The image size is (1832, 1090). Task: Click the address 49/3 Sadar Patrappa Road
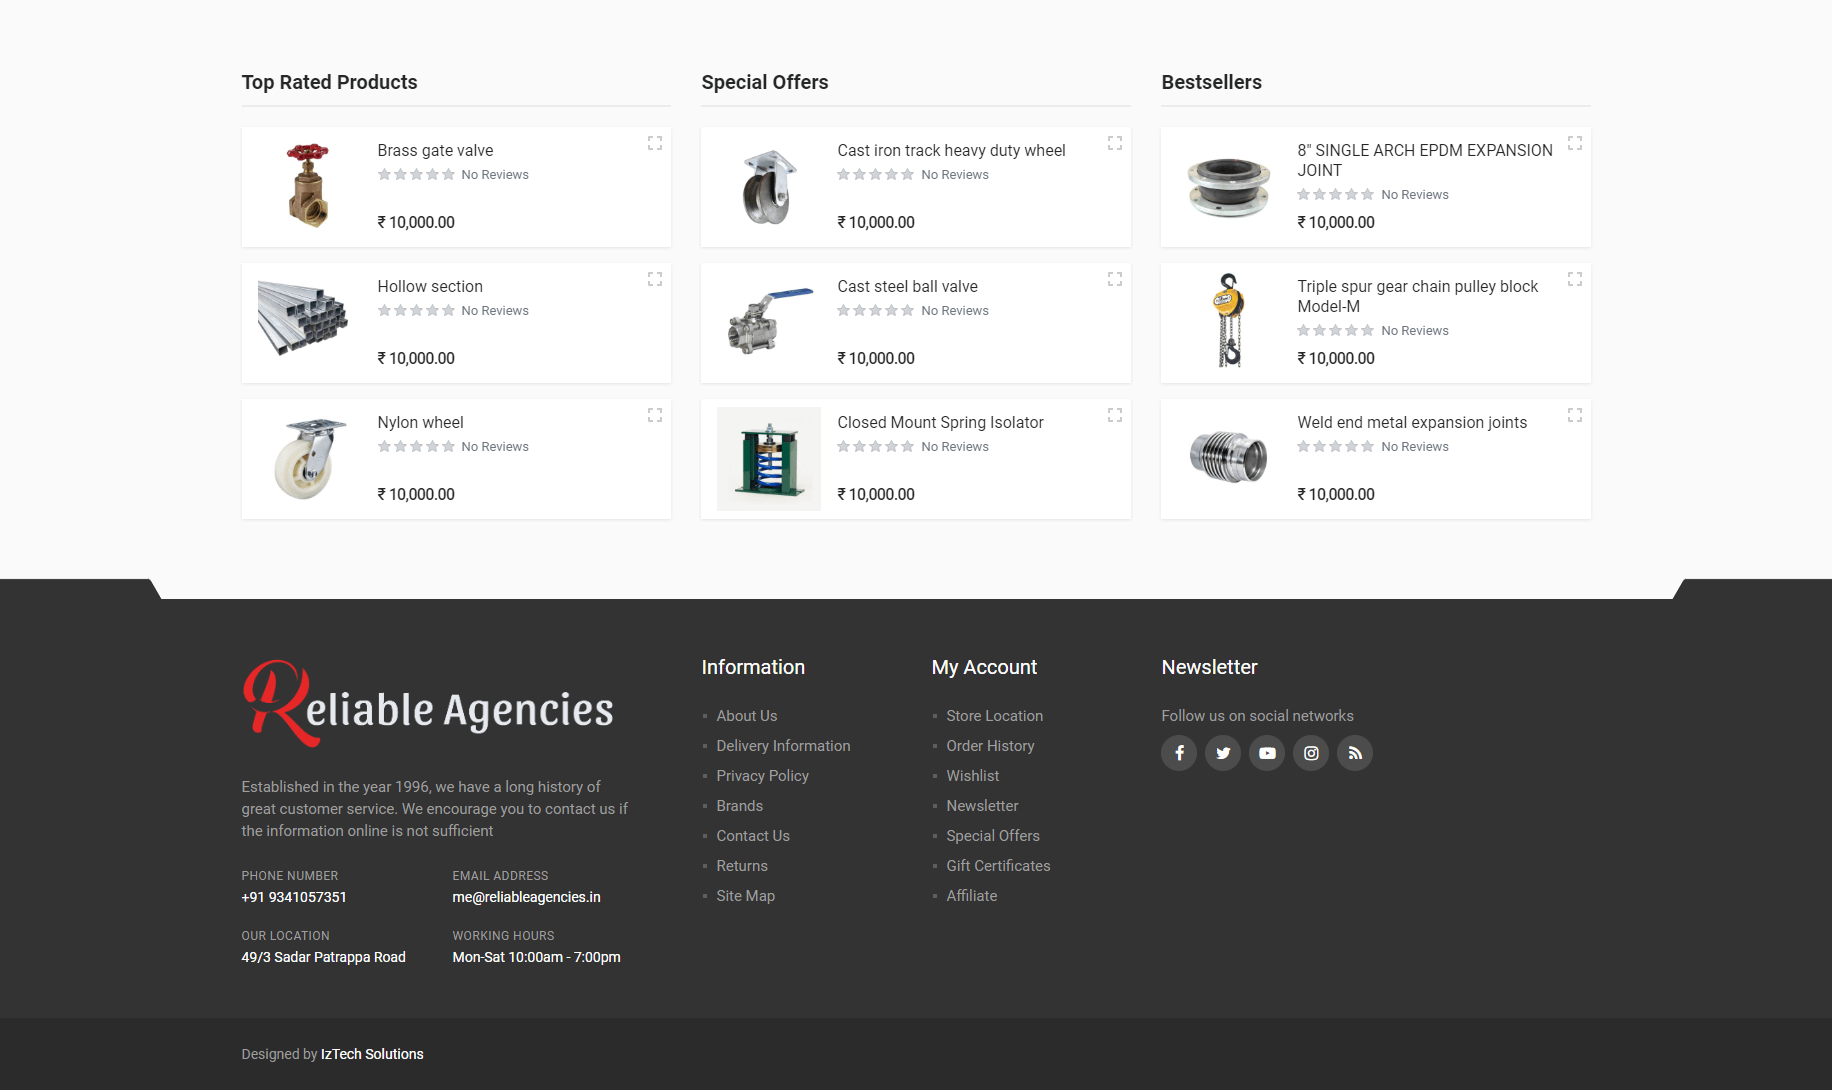point(323,958)
